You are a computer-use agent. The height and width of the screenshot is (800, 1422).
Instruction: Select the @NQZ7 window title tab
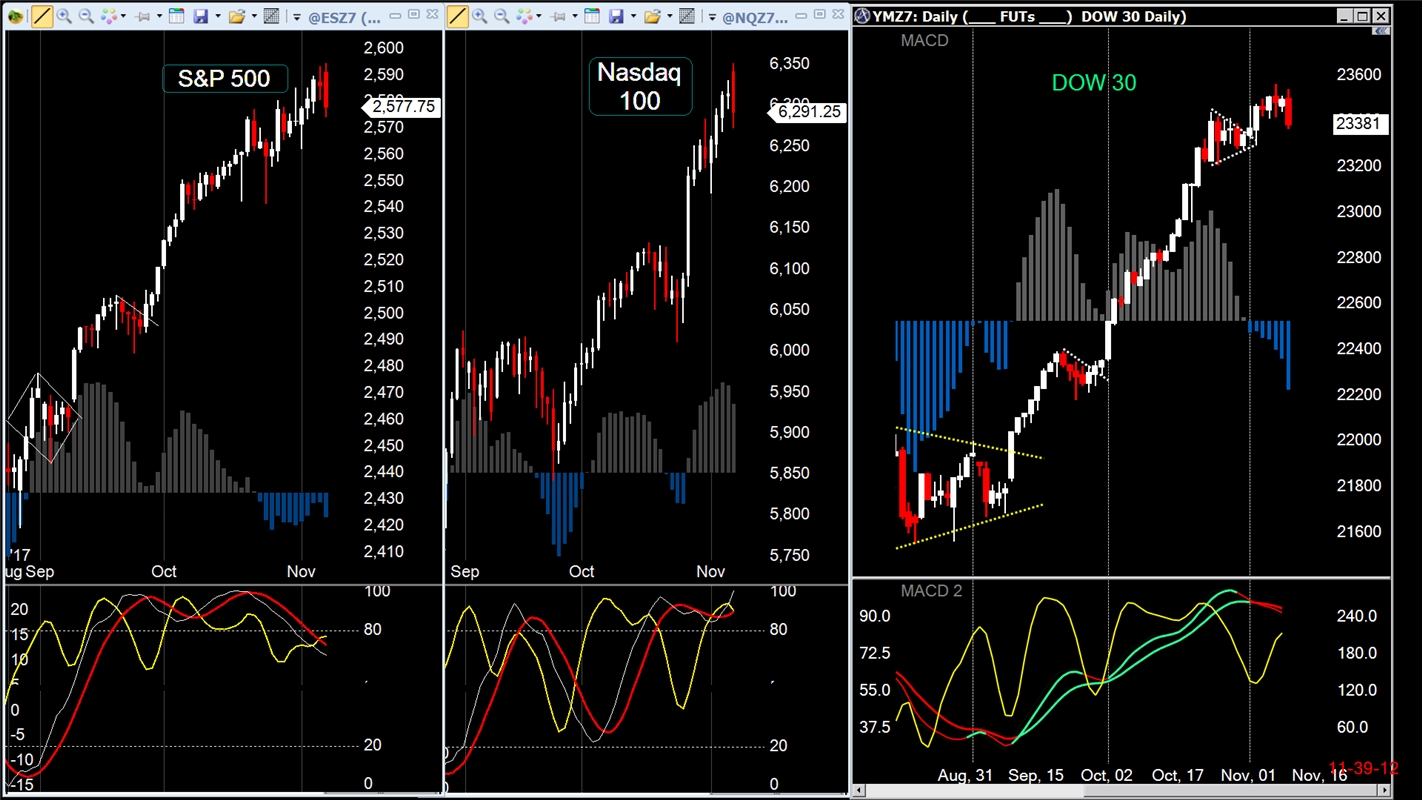click(x=755, y=17)
